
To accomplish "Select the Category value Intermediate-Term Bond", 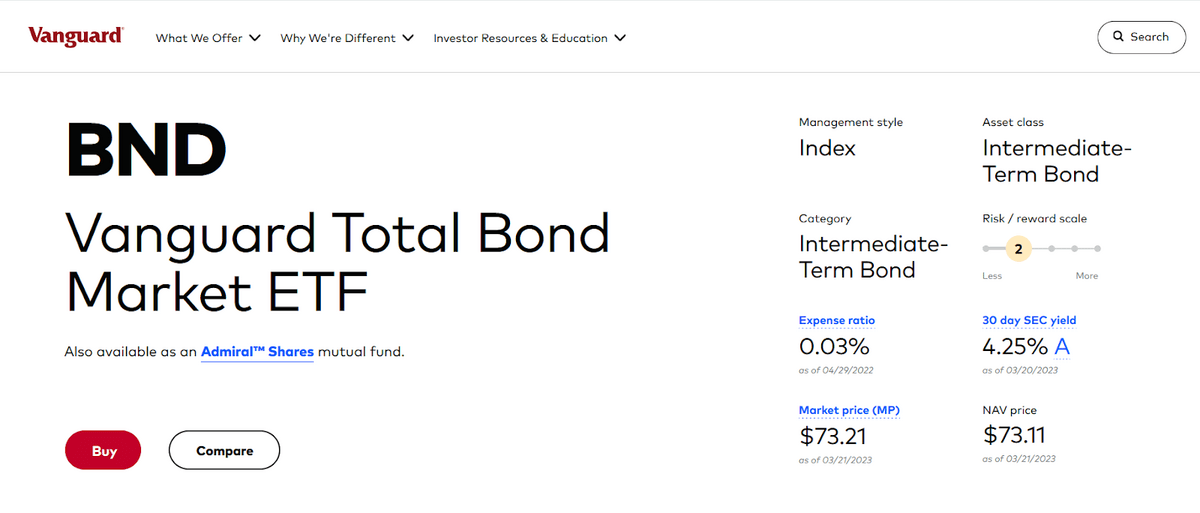I will [x=873, y=257].
